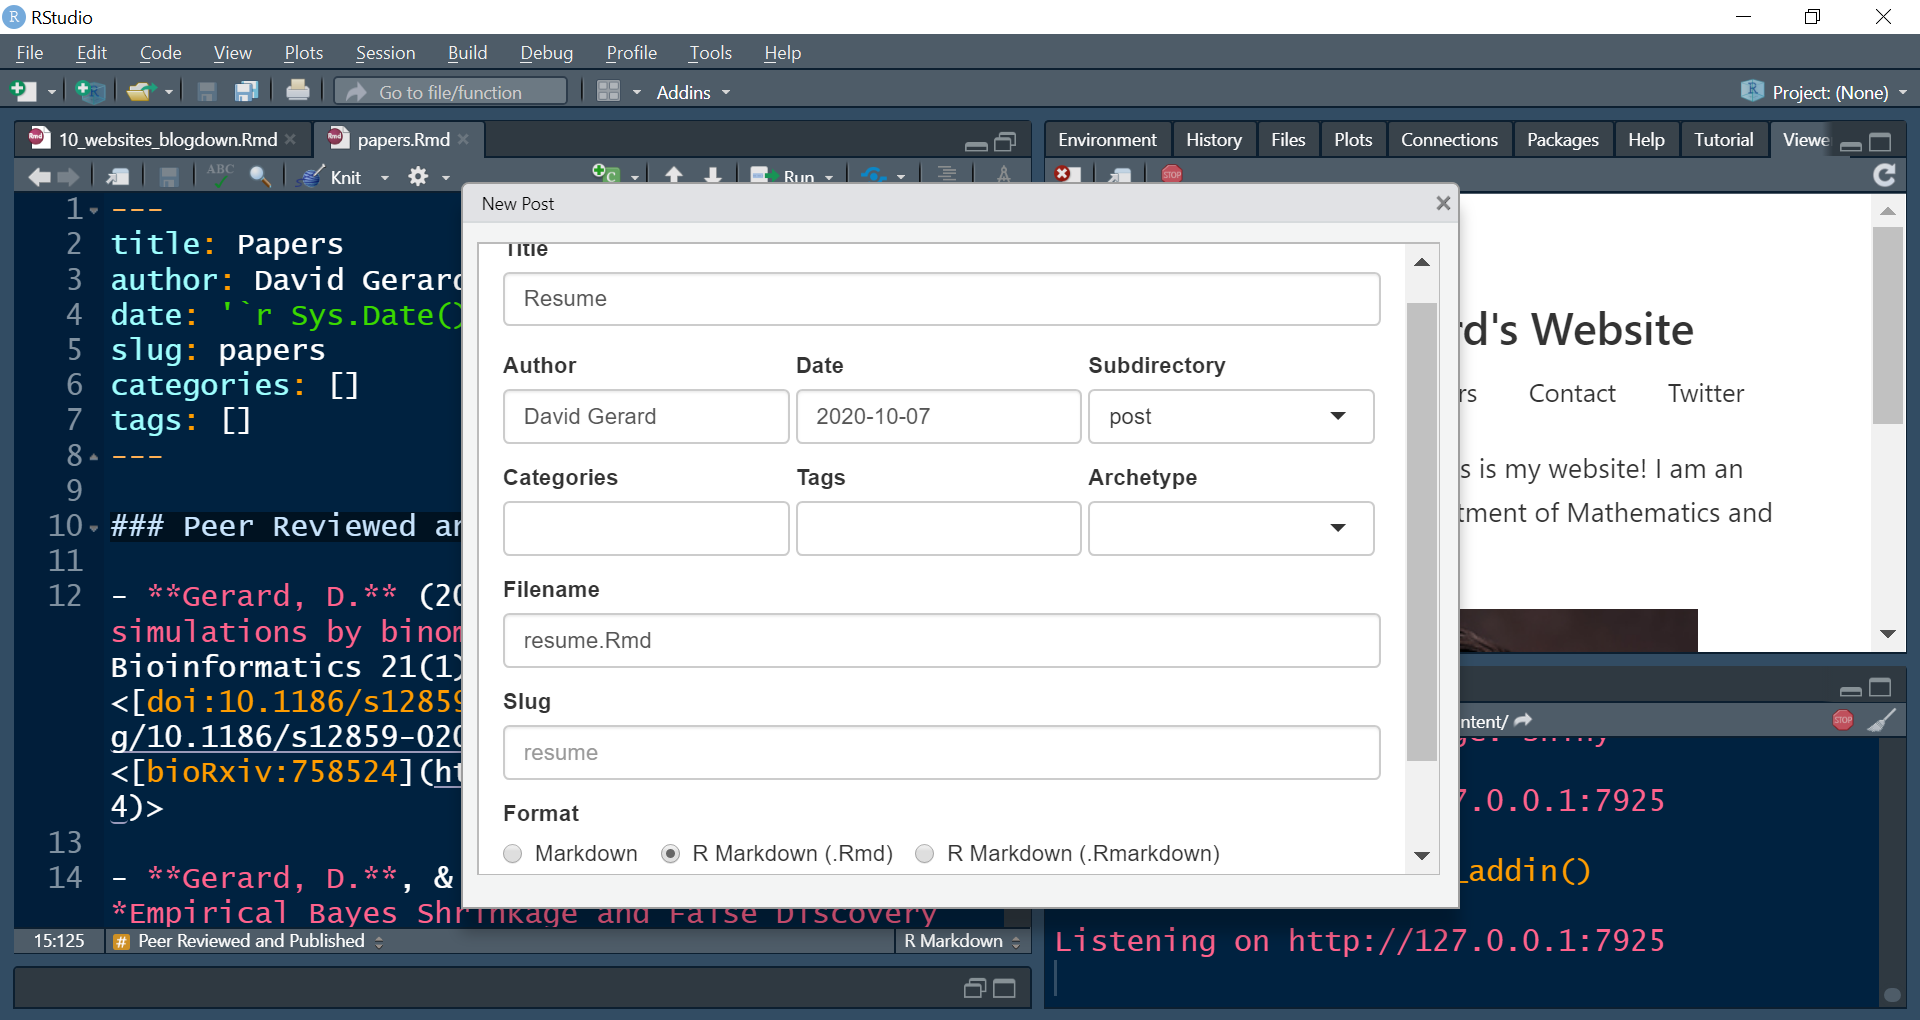Click the console working directory arrow icon

click(1523, 720)
